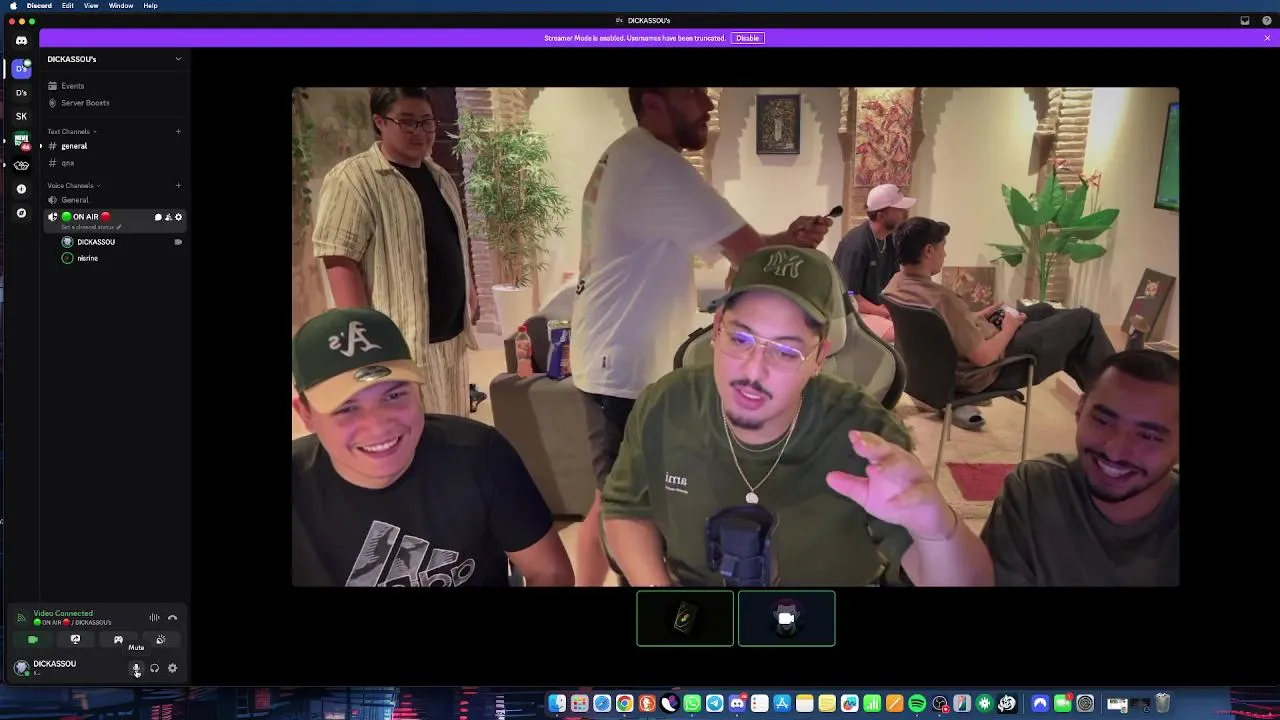This screenshot has height=720, width=1280.
Task: Open Discord direct messages home icon
Action: (21, 41)
